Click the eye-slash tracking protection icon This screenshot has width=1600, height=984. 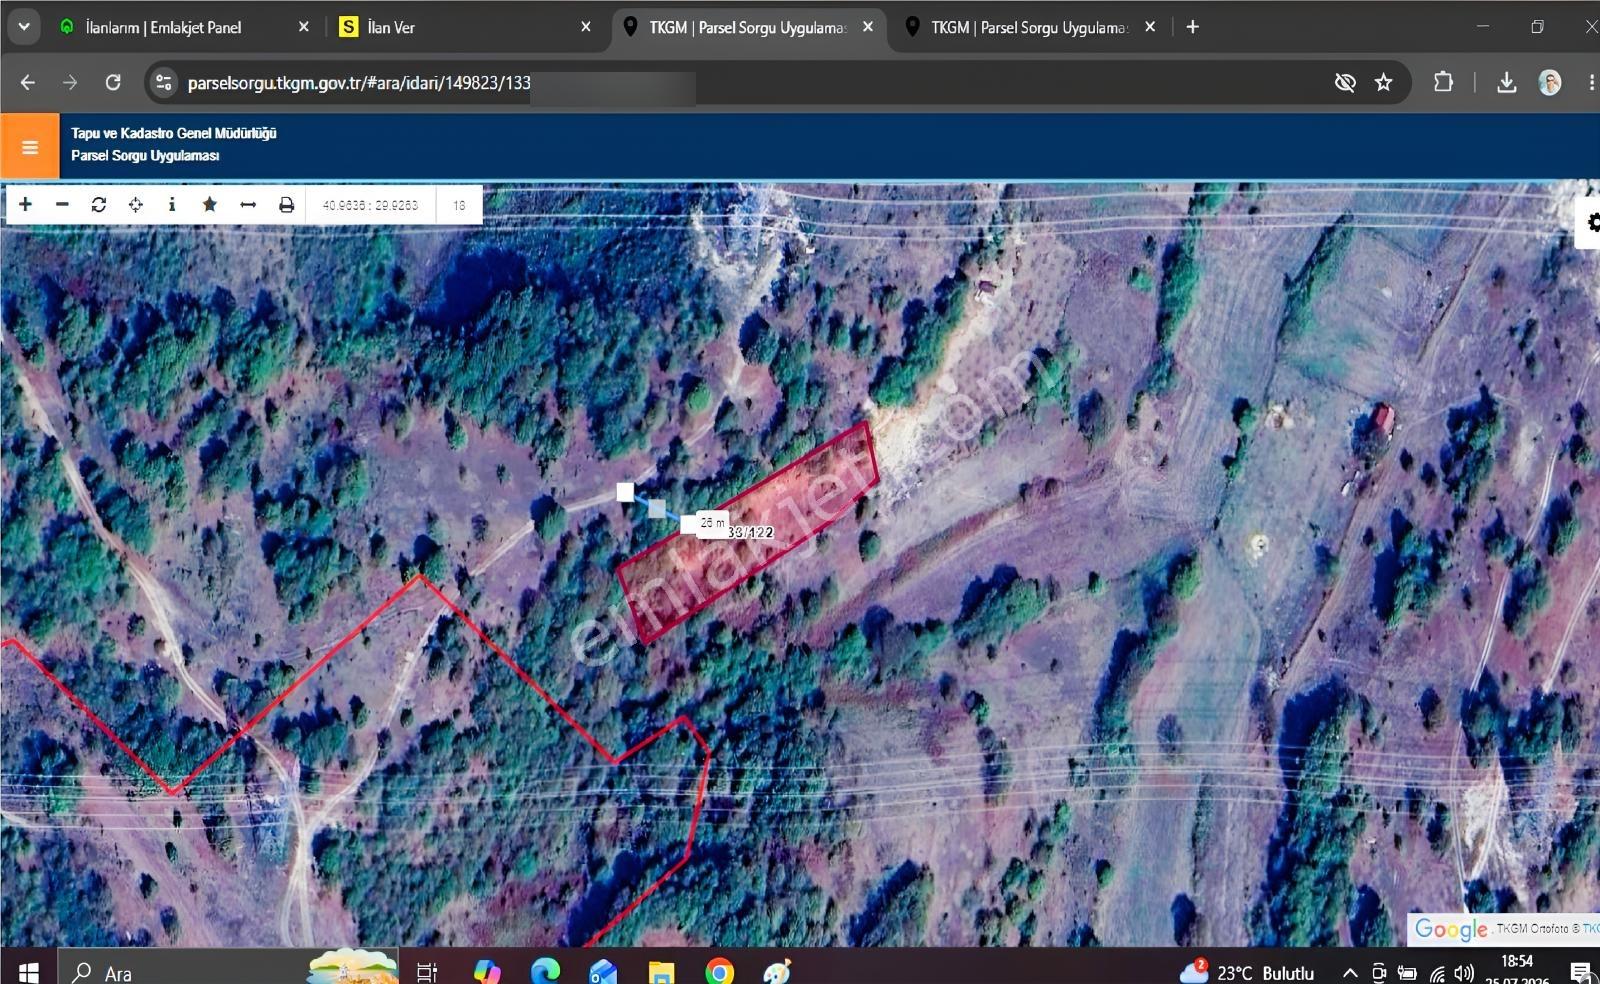[1345, 83]
